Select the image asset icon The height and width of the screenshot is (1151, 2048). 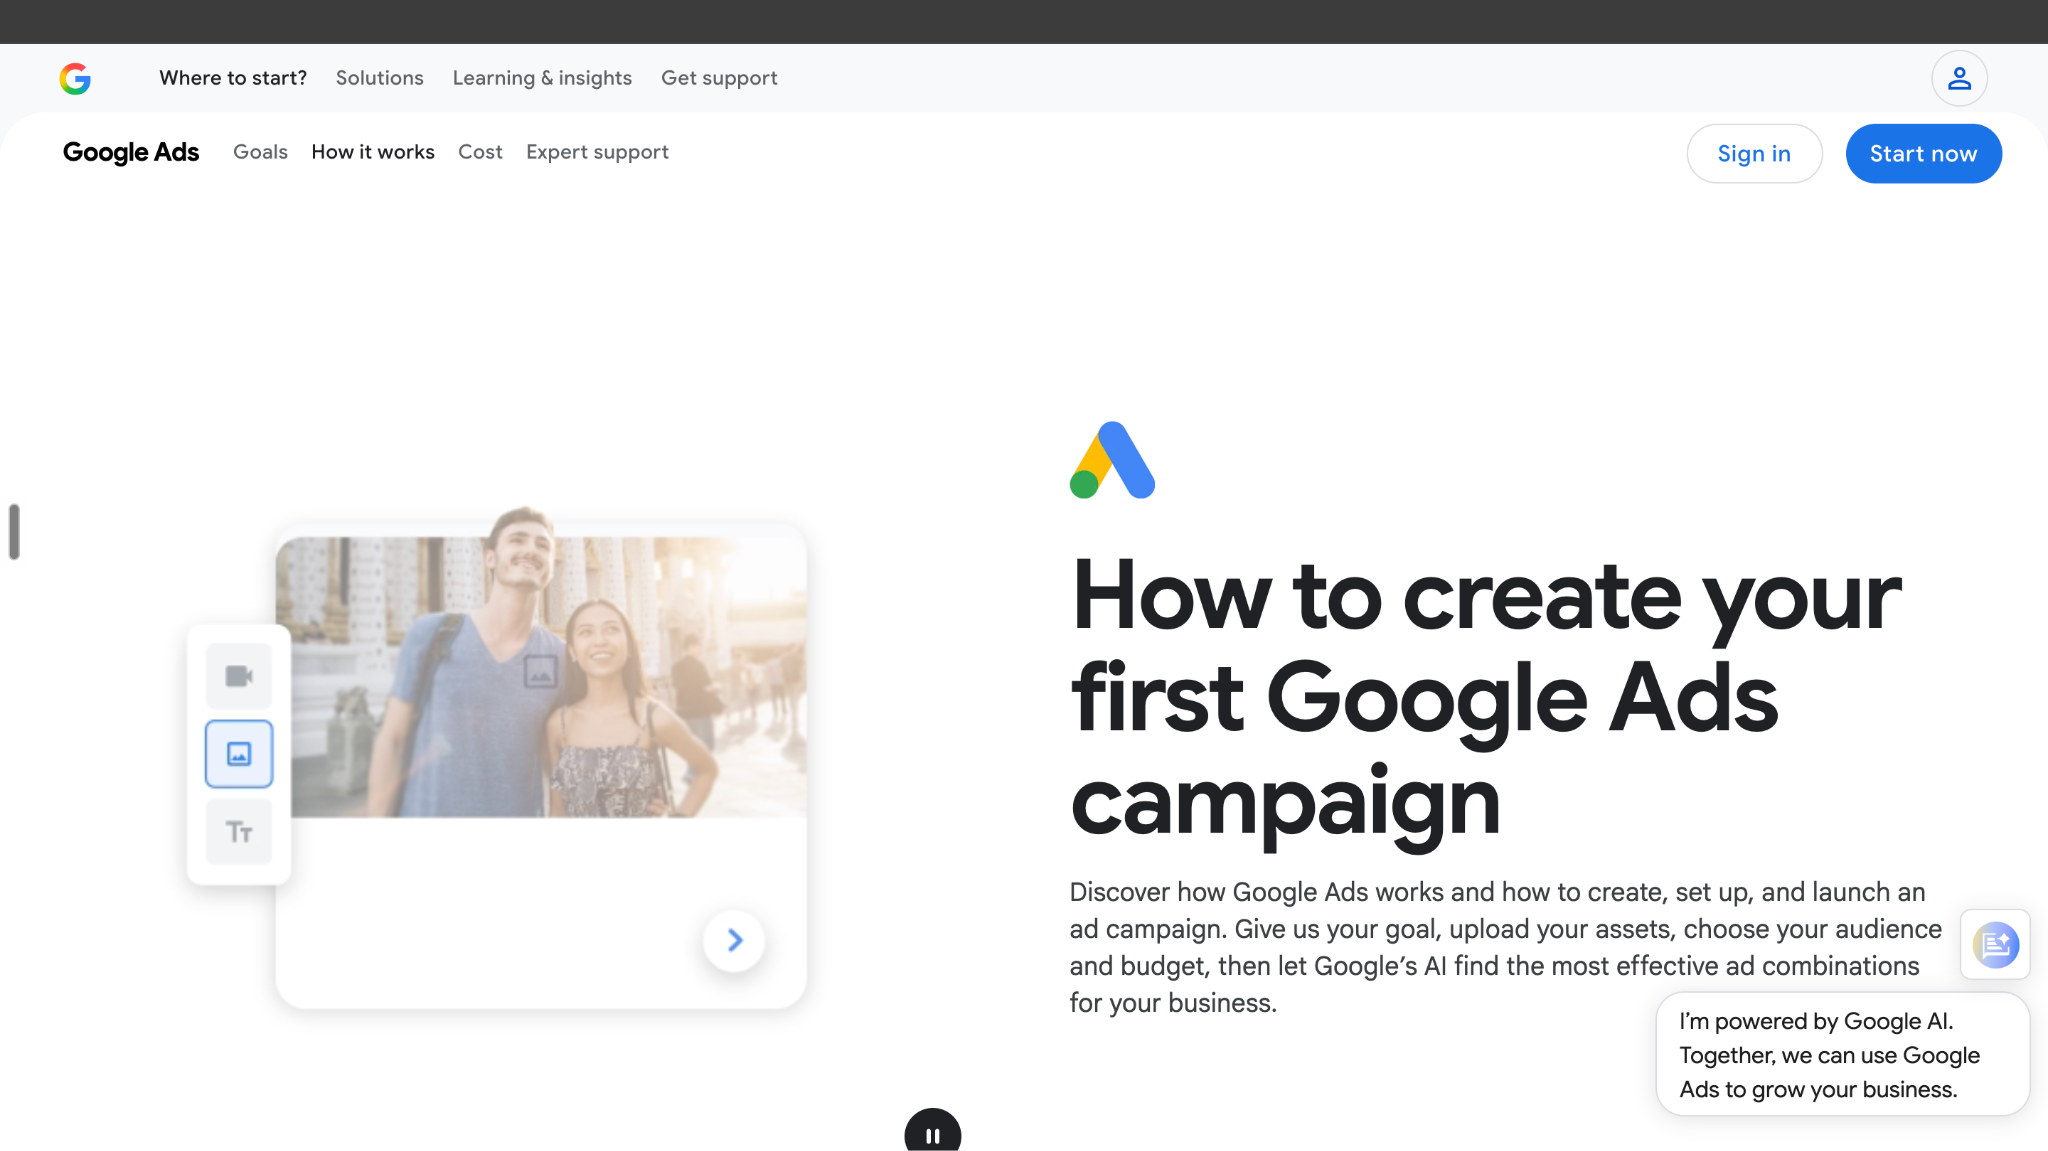pos(239,754)
